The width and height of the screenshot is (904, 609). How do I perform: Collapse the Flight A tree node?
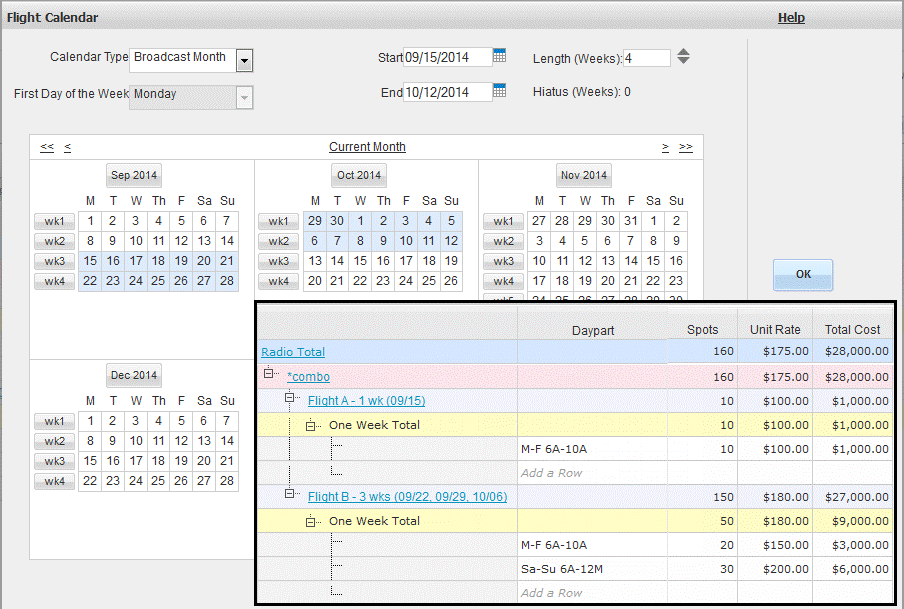click(290, 398)
